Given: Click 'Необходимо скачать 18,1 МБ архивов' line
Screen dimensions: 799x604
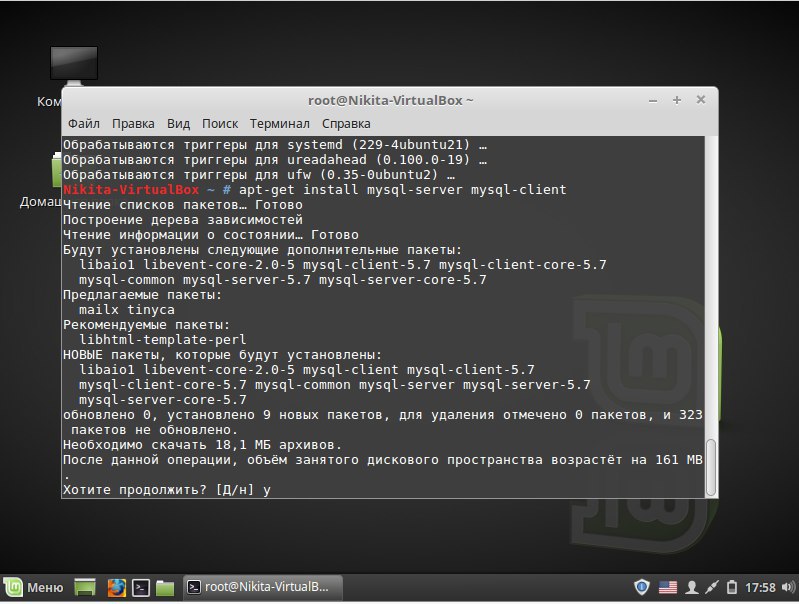Looking at the screenshot, I should click(202, 445).
